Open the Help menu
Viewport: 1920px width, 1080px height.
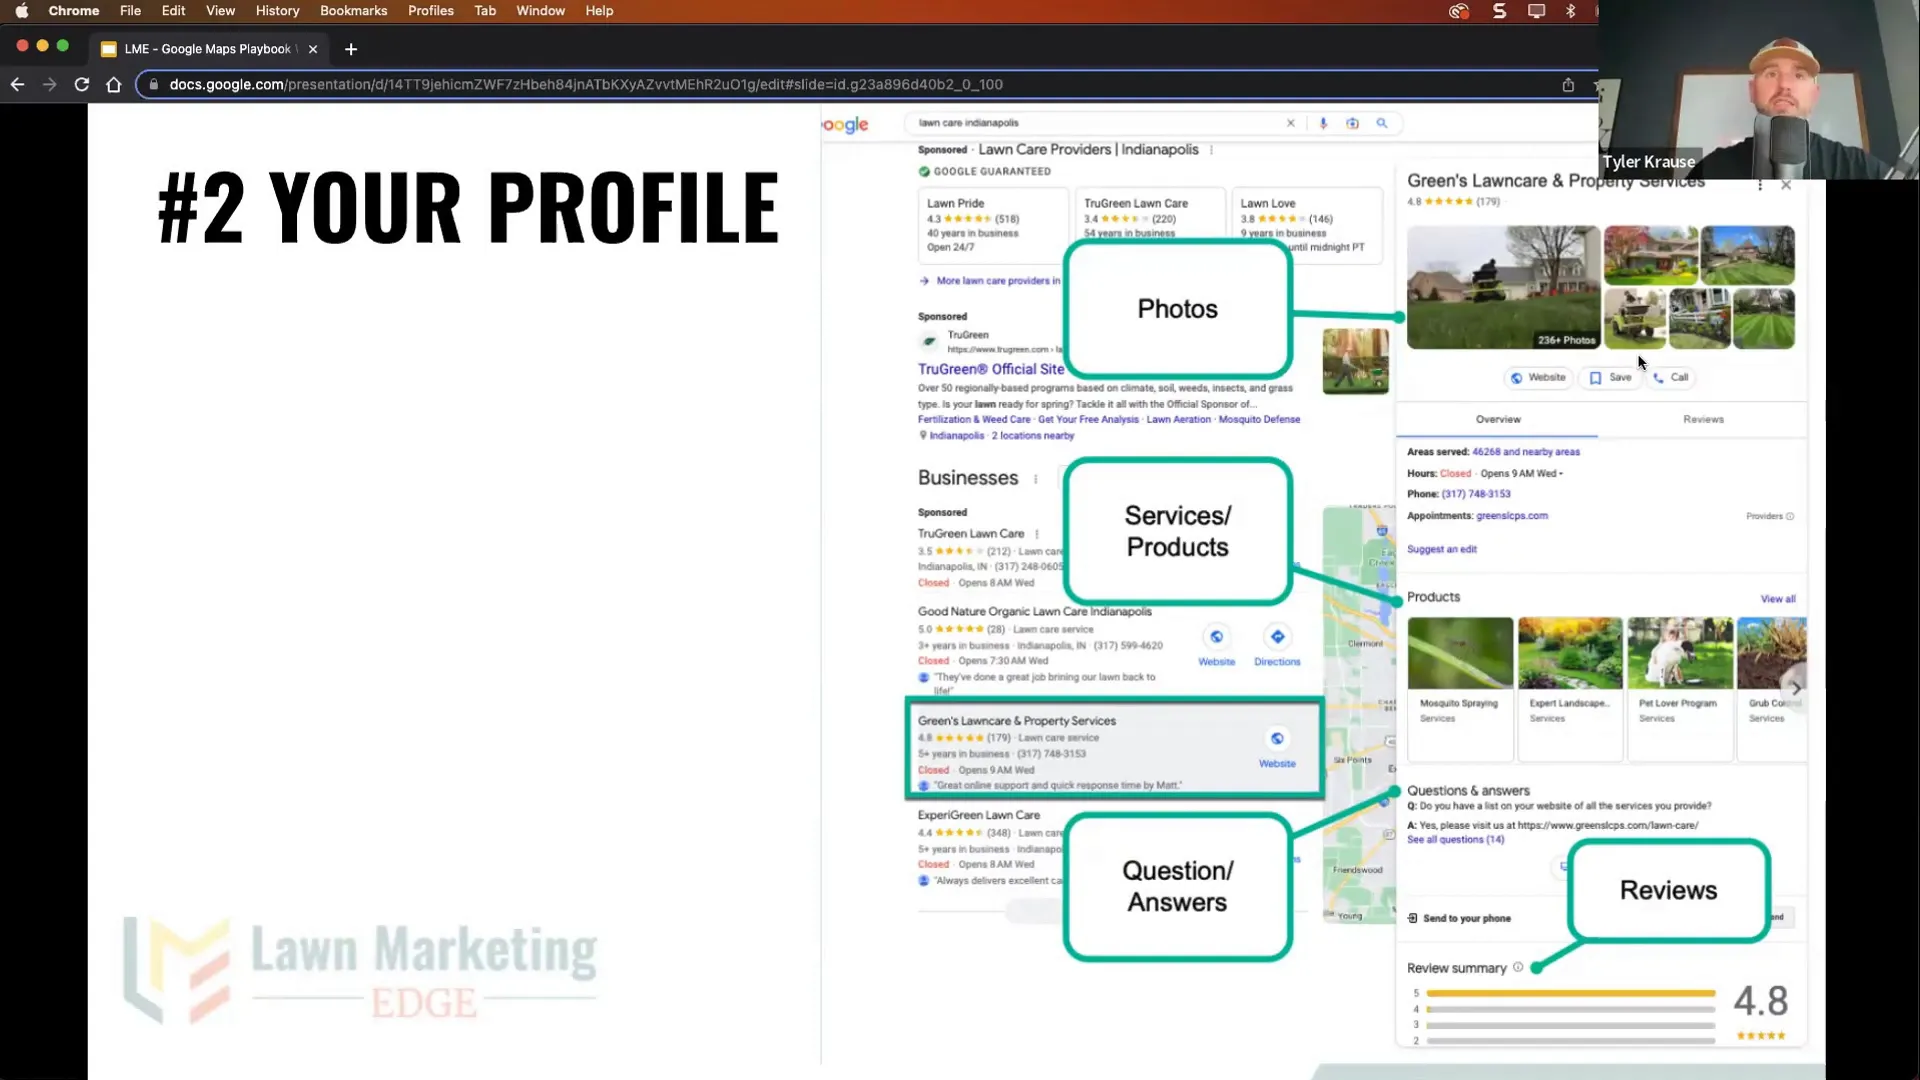599,11
